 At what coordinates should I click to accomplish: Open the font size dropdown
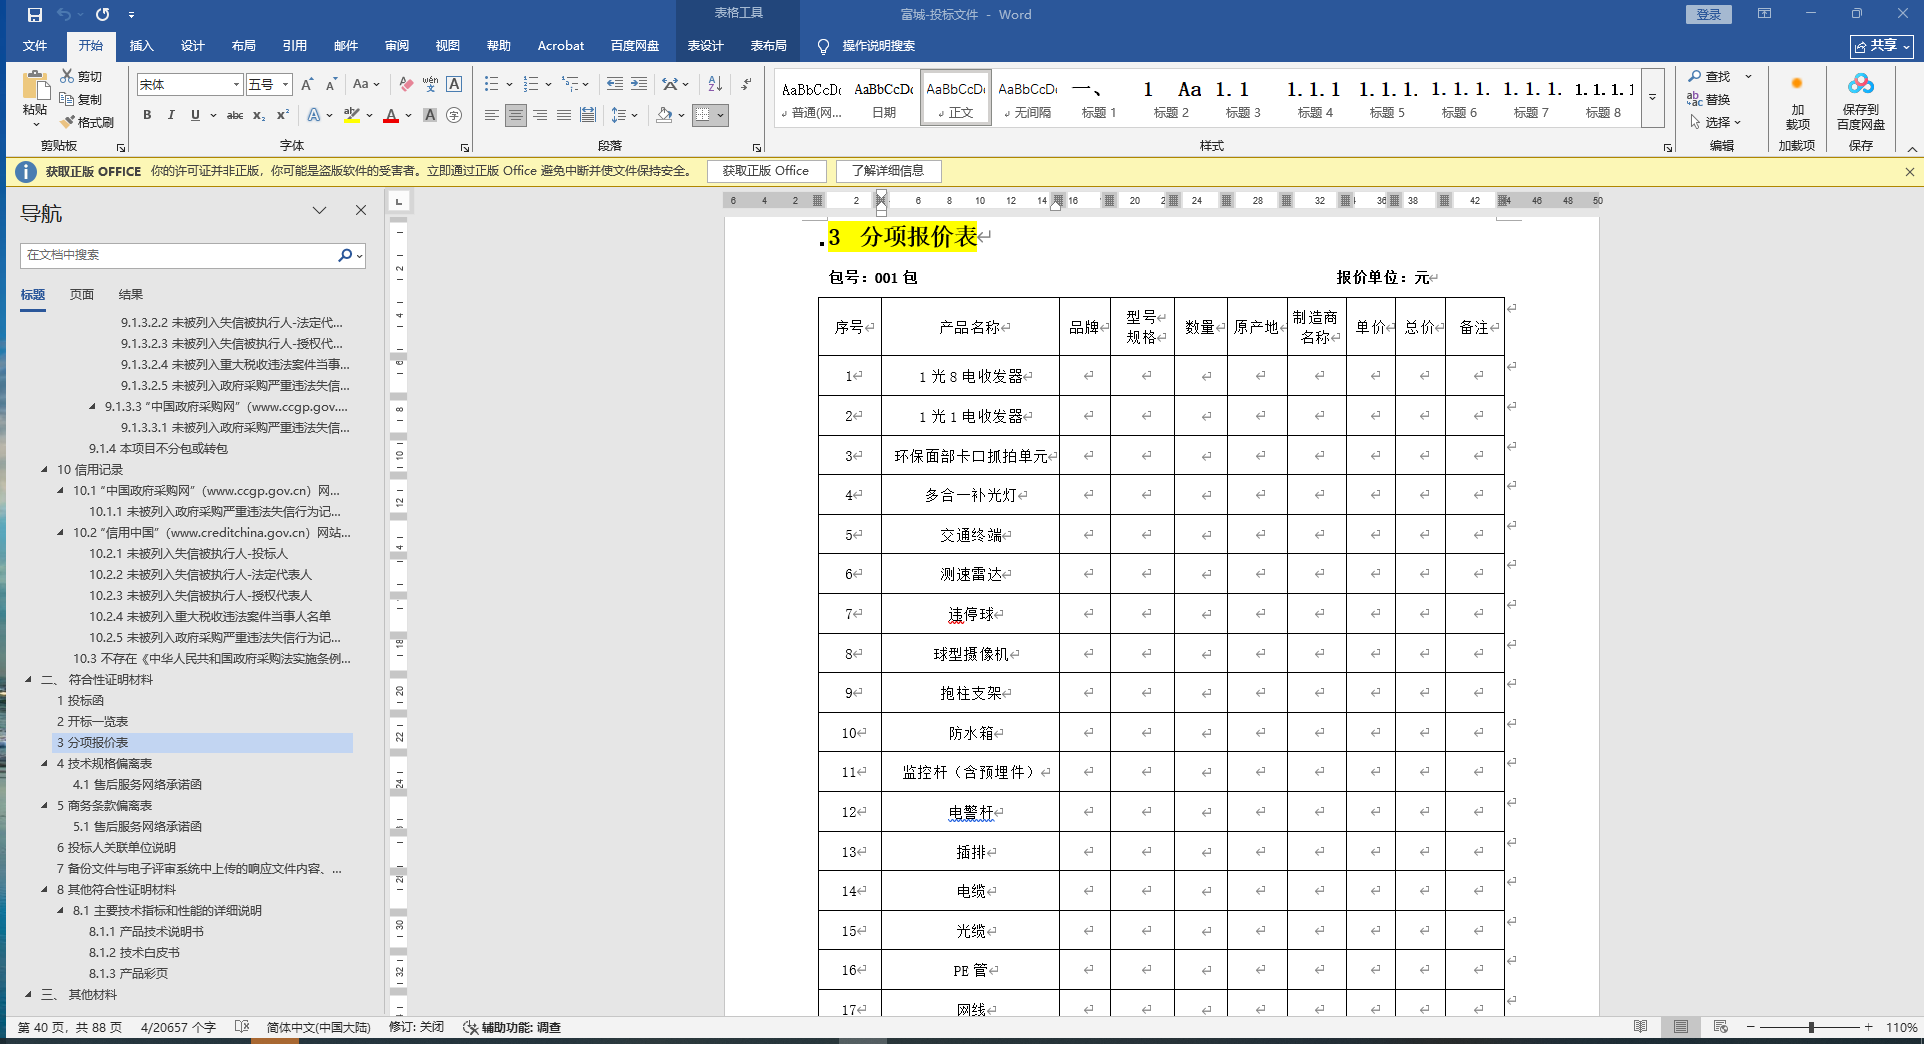click(x=285, y=85)
